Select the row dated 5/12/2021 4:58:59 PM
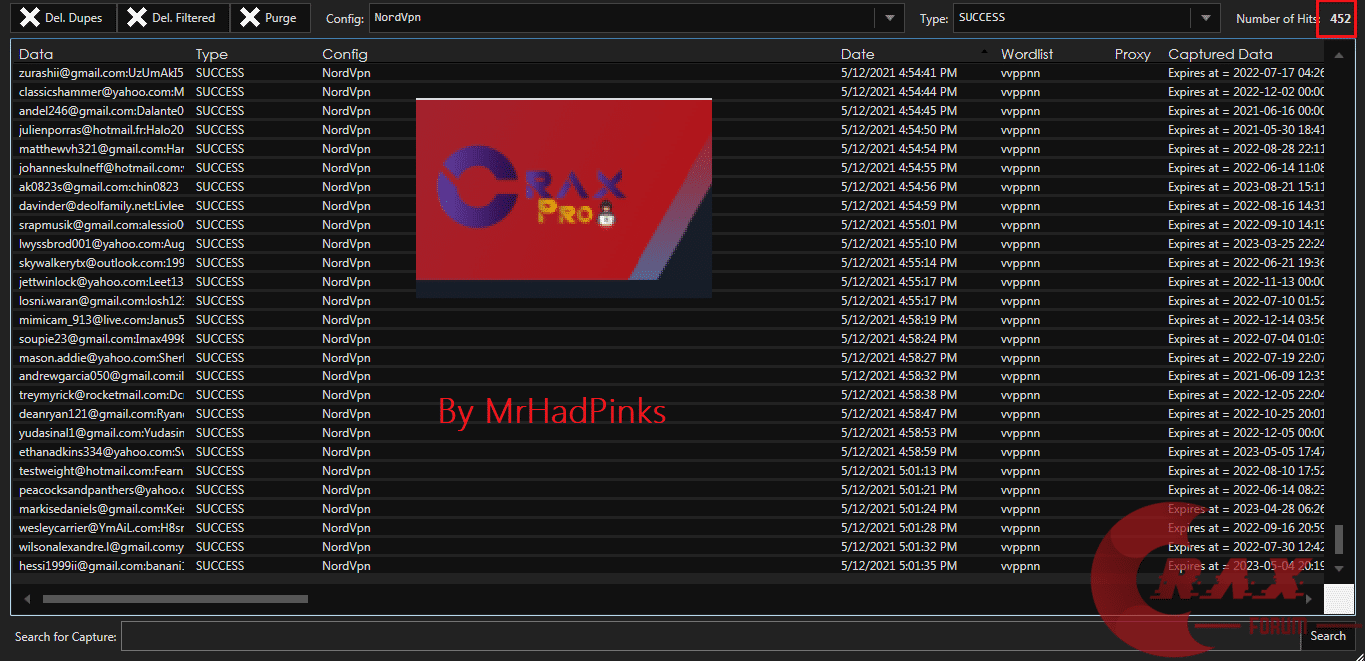 [668, 452]
